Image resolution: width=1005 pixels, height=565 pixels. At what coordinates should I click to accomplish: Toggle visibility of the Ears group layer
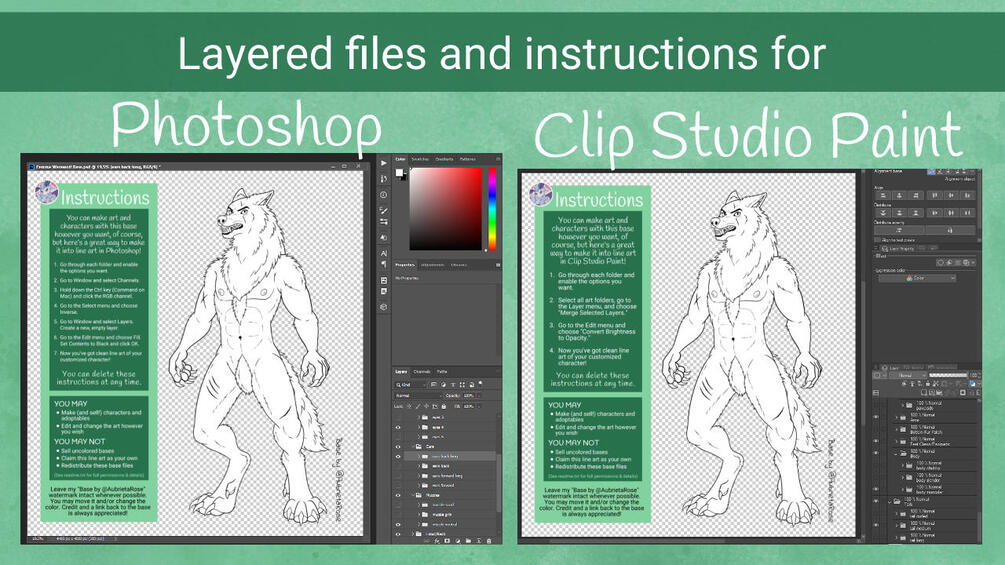pyautogui.click(x=398, y=446)
